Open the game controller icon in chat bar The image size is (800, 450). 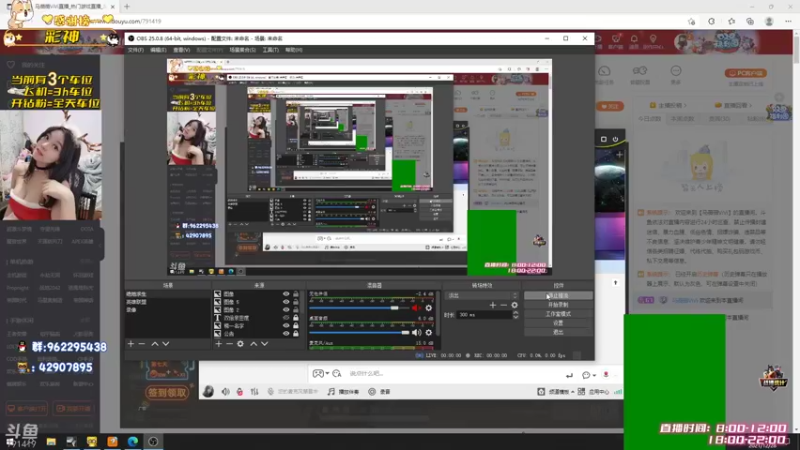click(x=318, y=373)
